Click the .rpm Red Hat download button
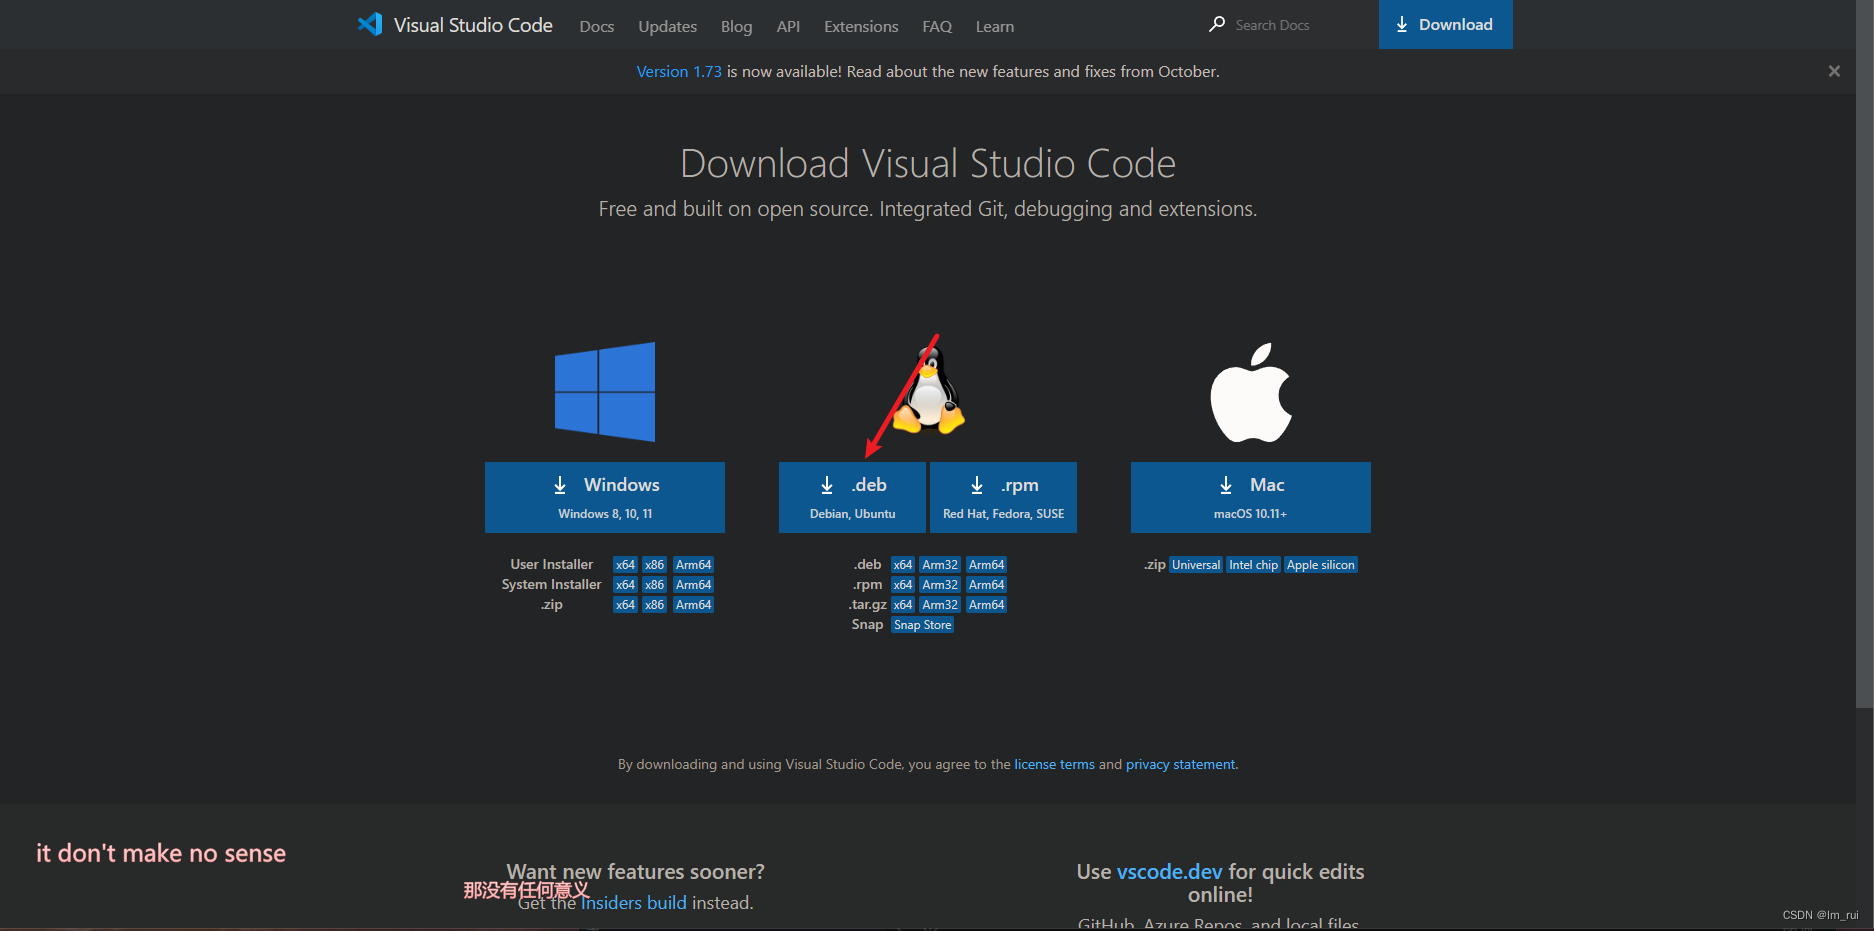The height and width of the screenshot is (931, 1874). [x=1003, y=497]
